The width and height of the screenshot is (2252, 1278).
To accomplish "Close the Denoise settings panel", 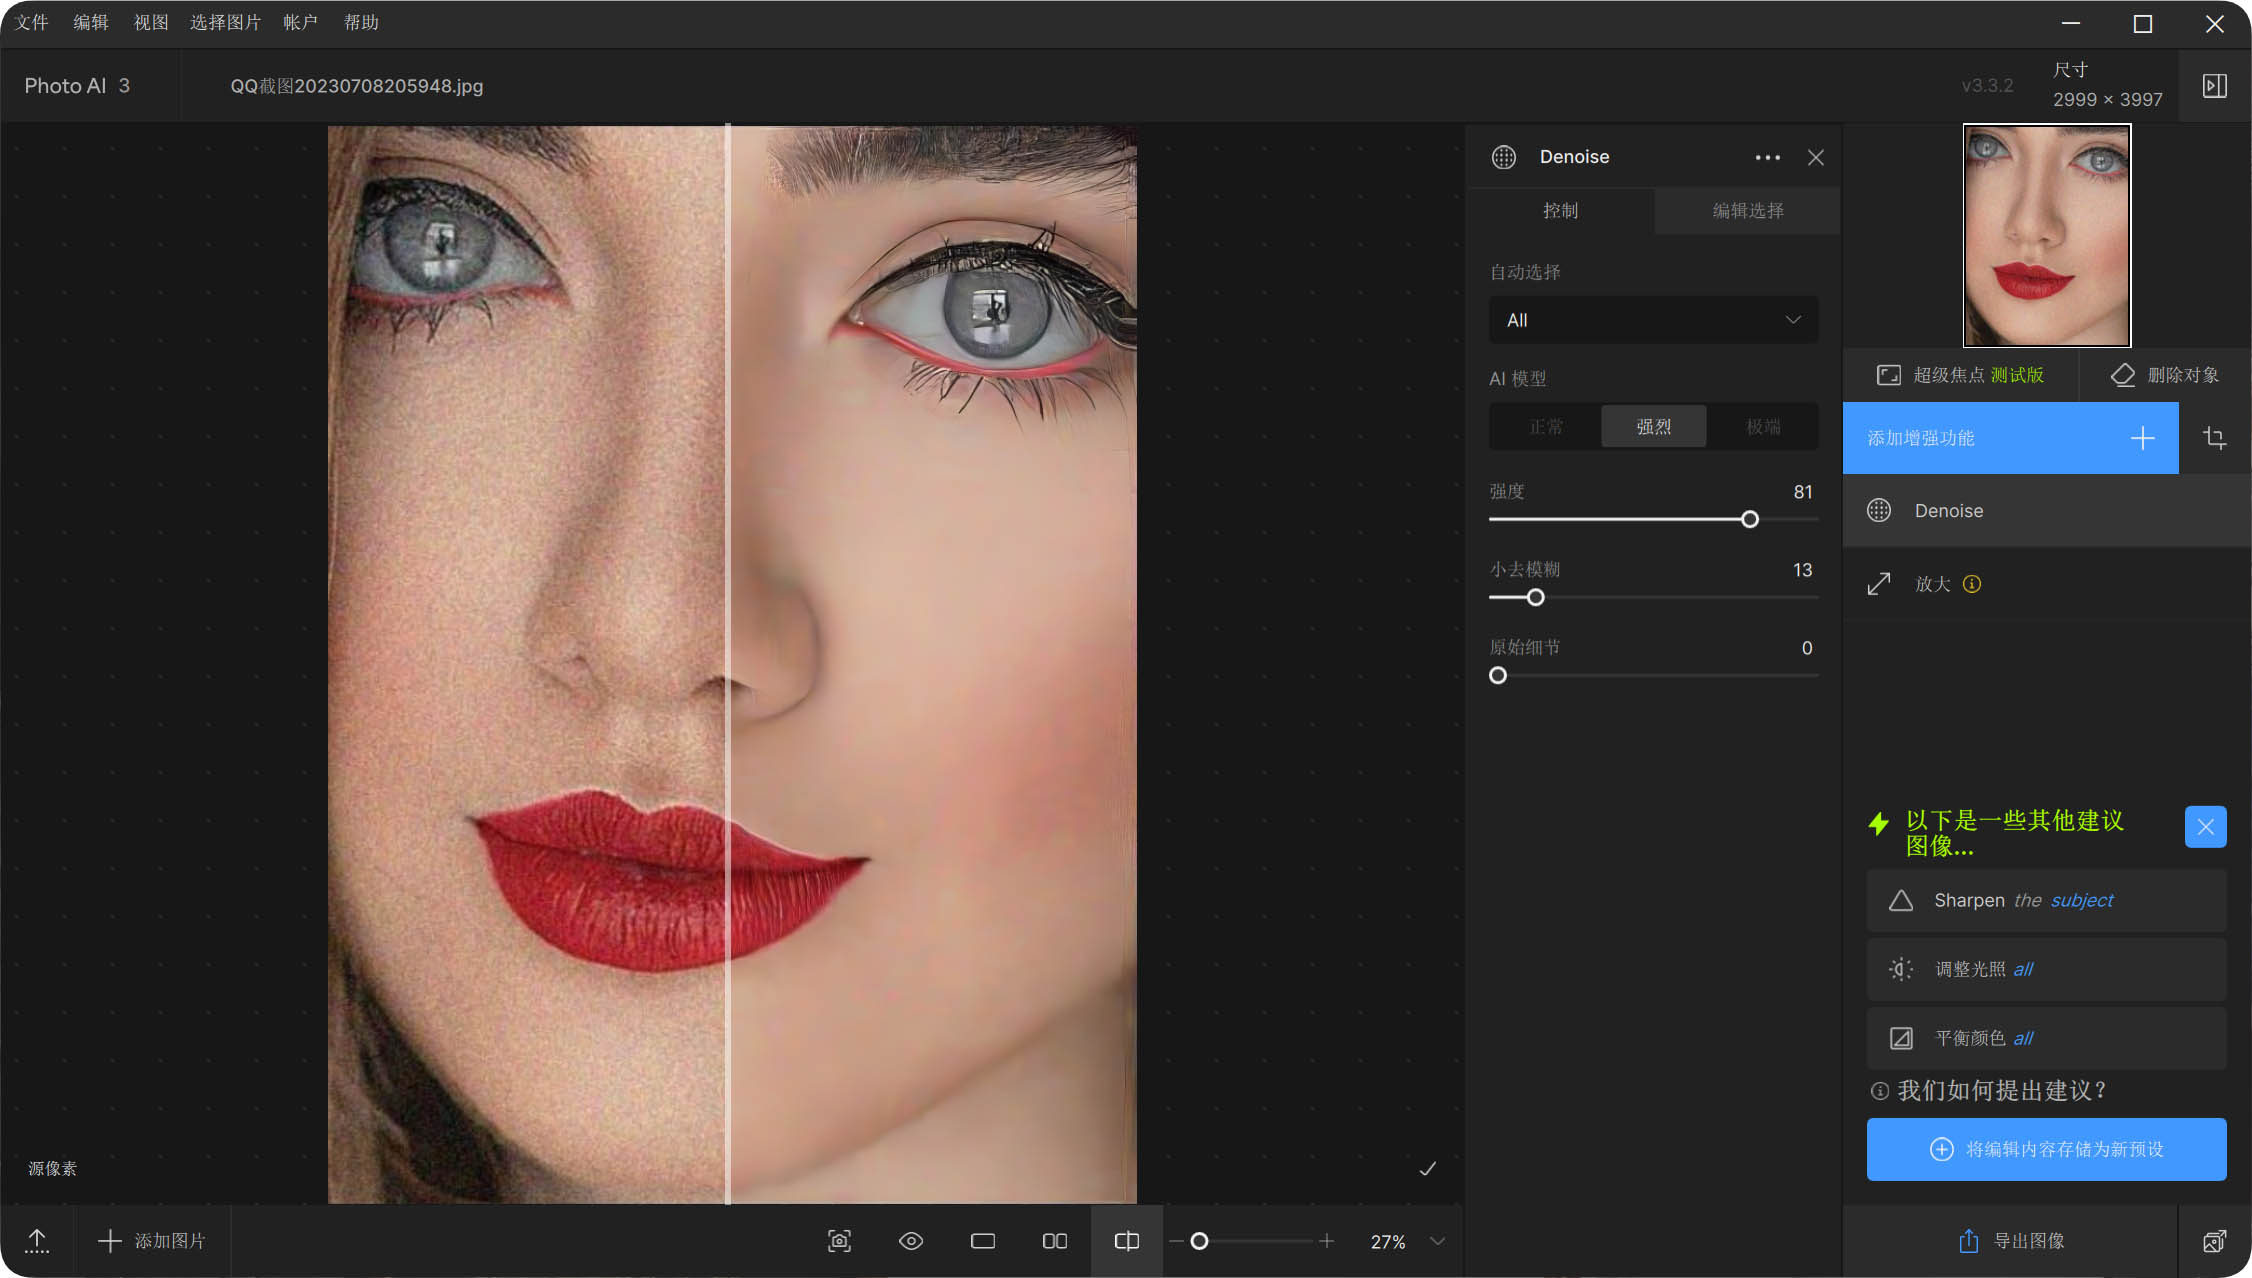I will (1816, 157).
